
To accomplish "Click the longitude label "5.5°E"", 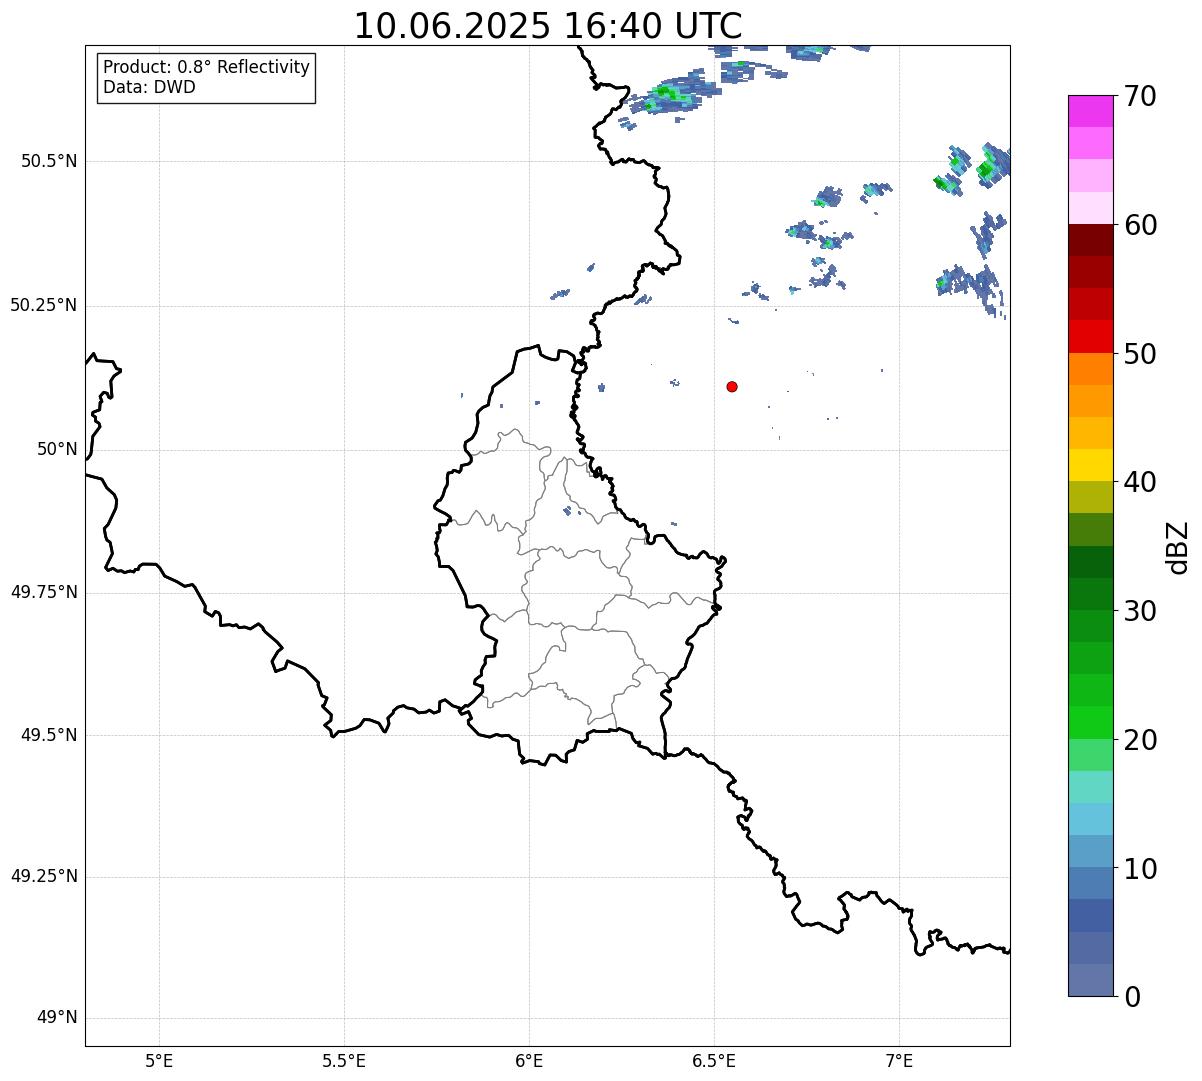I will click(344, 1061).
